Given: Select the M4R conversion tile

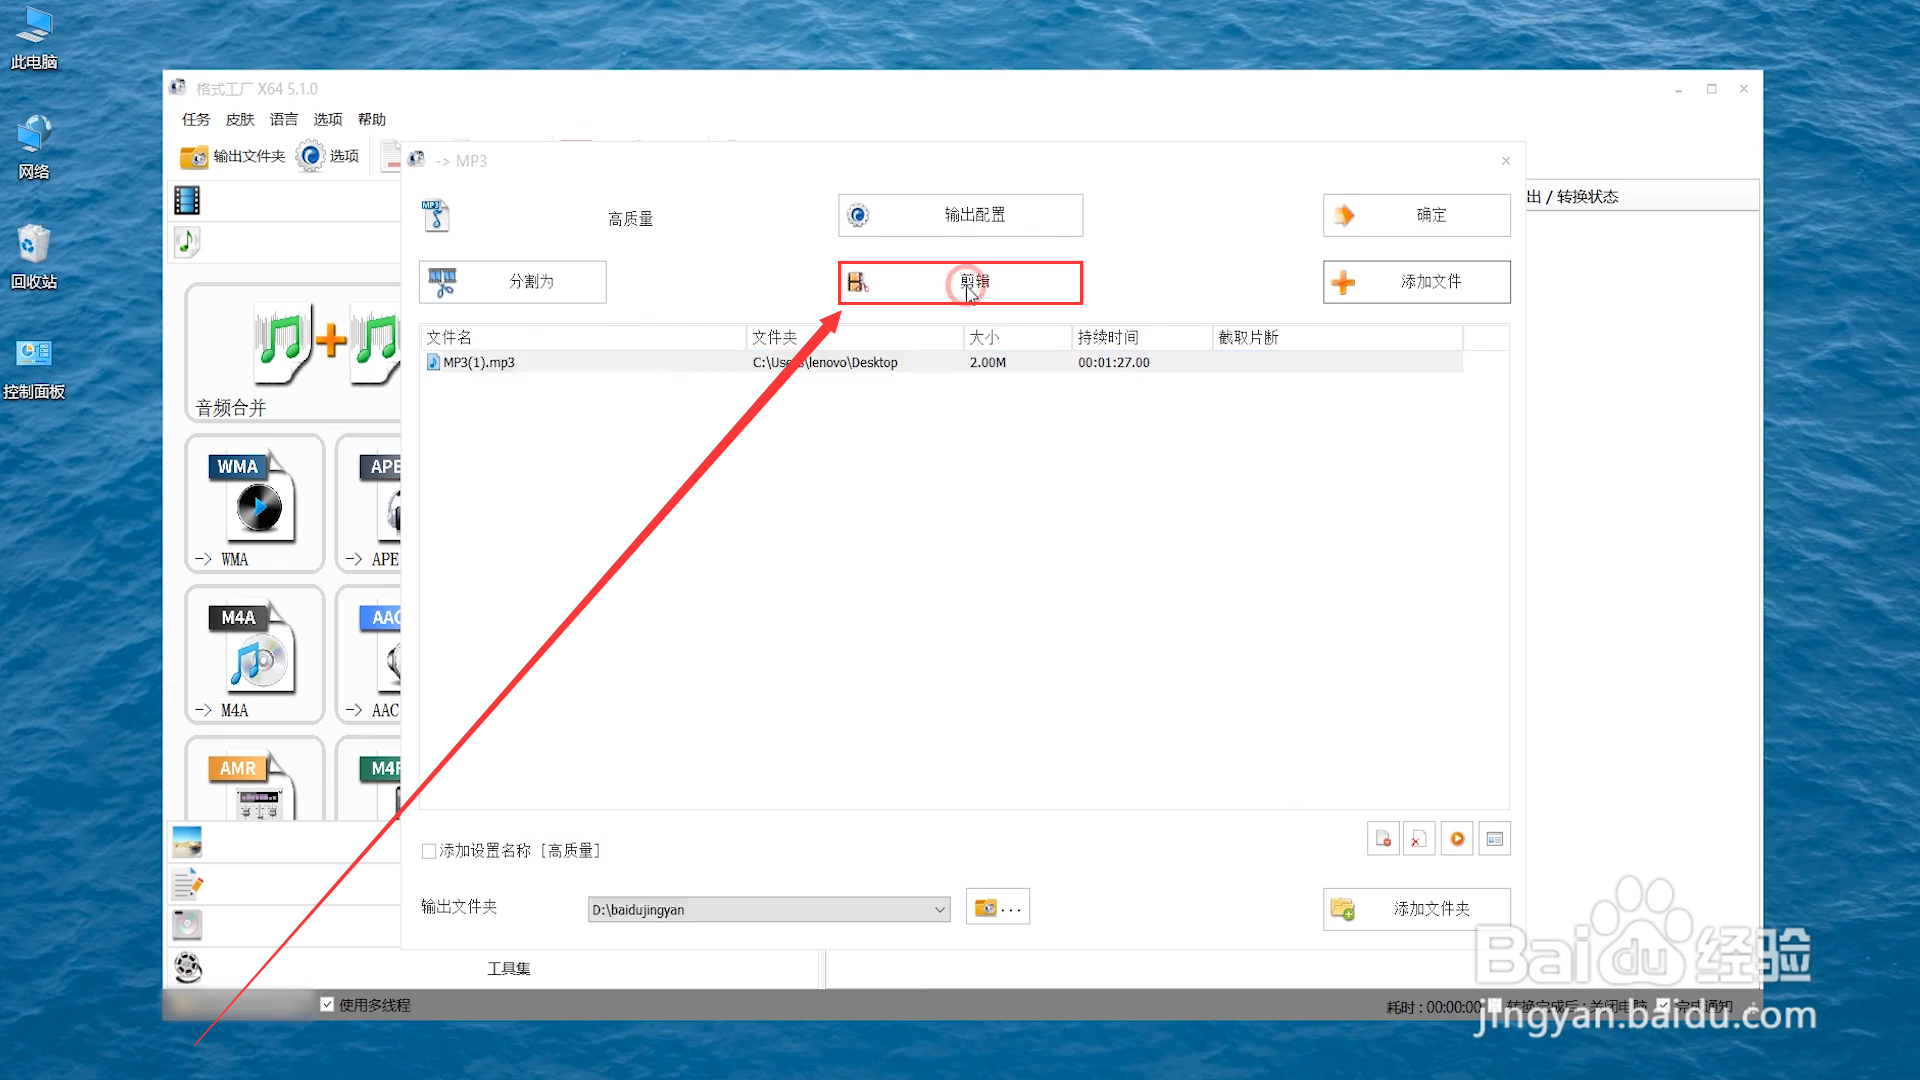Looking at the screenshot, I should tap(369, 779).
